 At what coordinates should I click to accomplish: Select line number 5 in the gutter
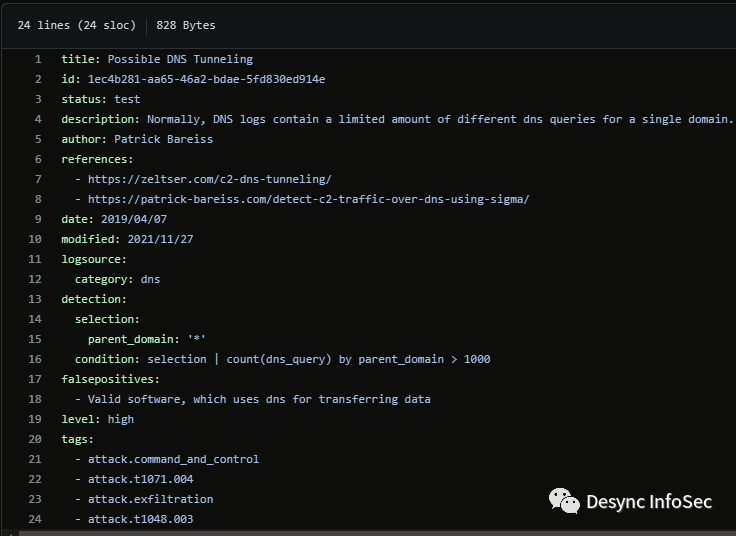(38, 139)
